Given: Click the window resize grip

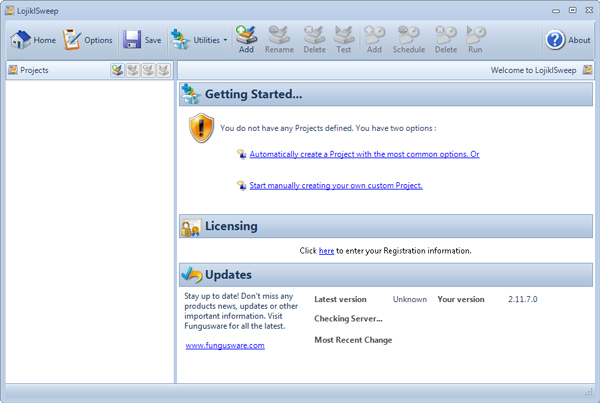Looking at the screenshot, I should [589, 392].
